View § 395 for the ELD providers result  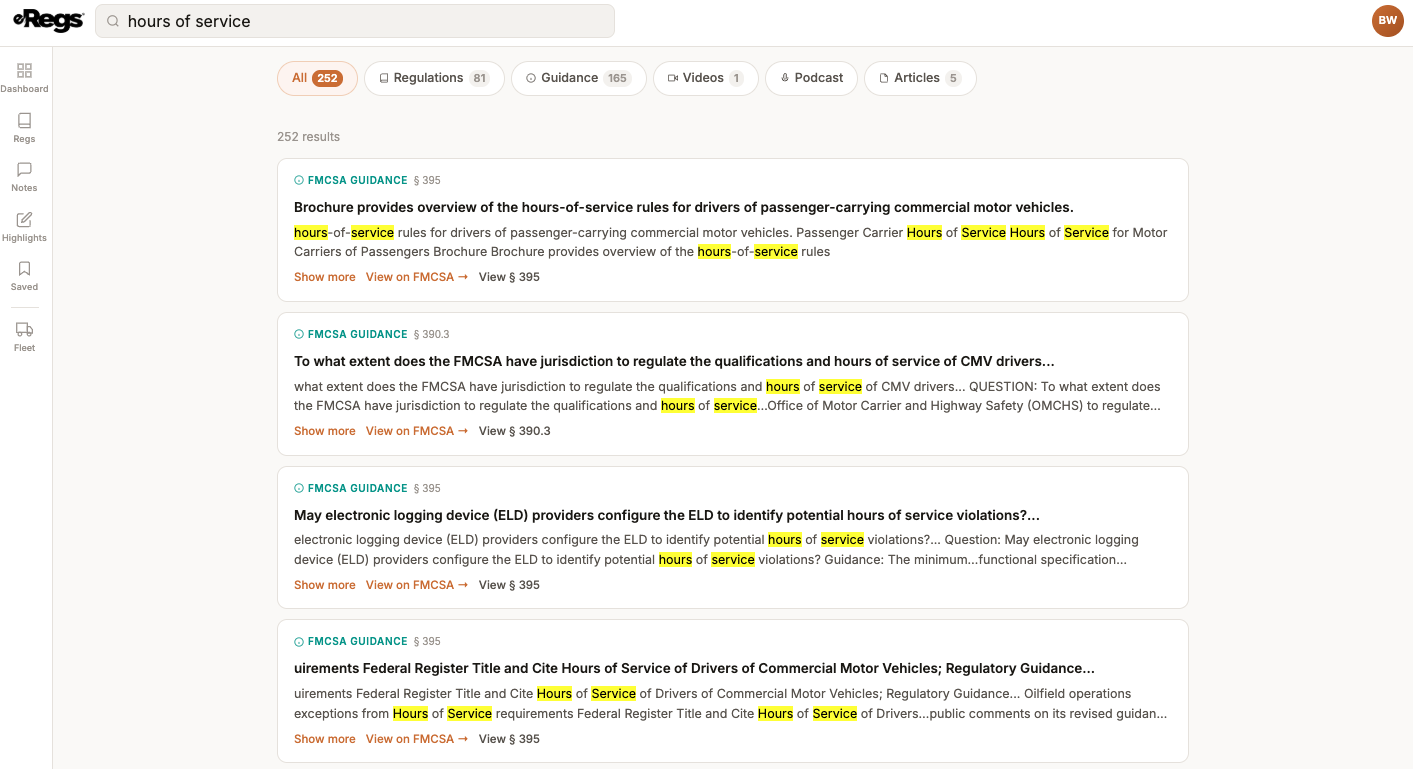pyautogui.click(x=509, y=585)
